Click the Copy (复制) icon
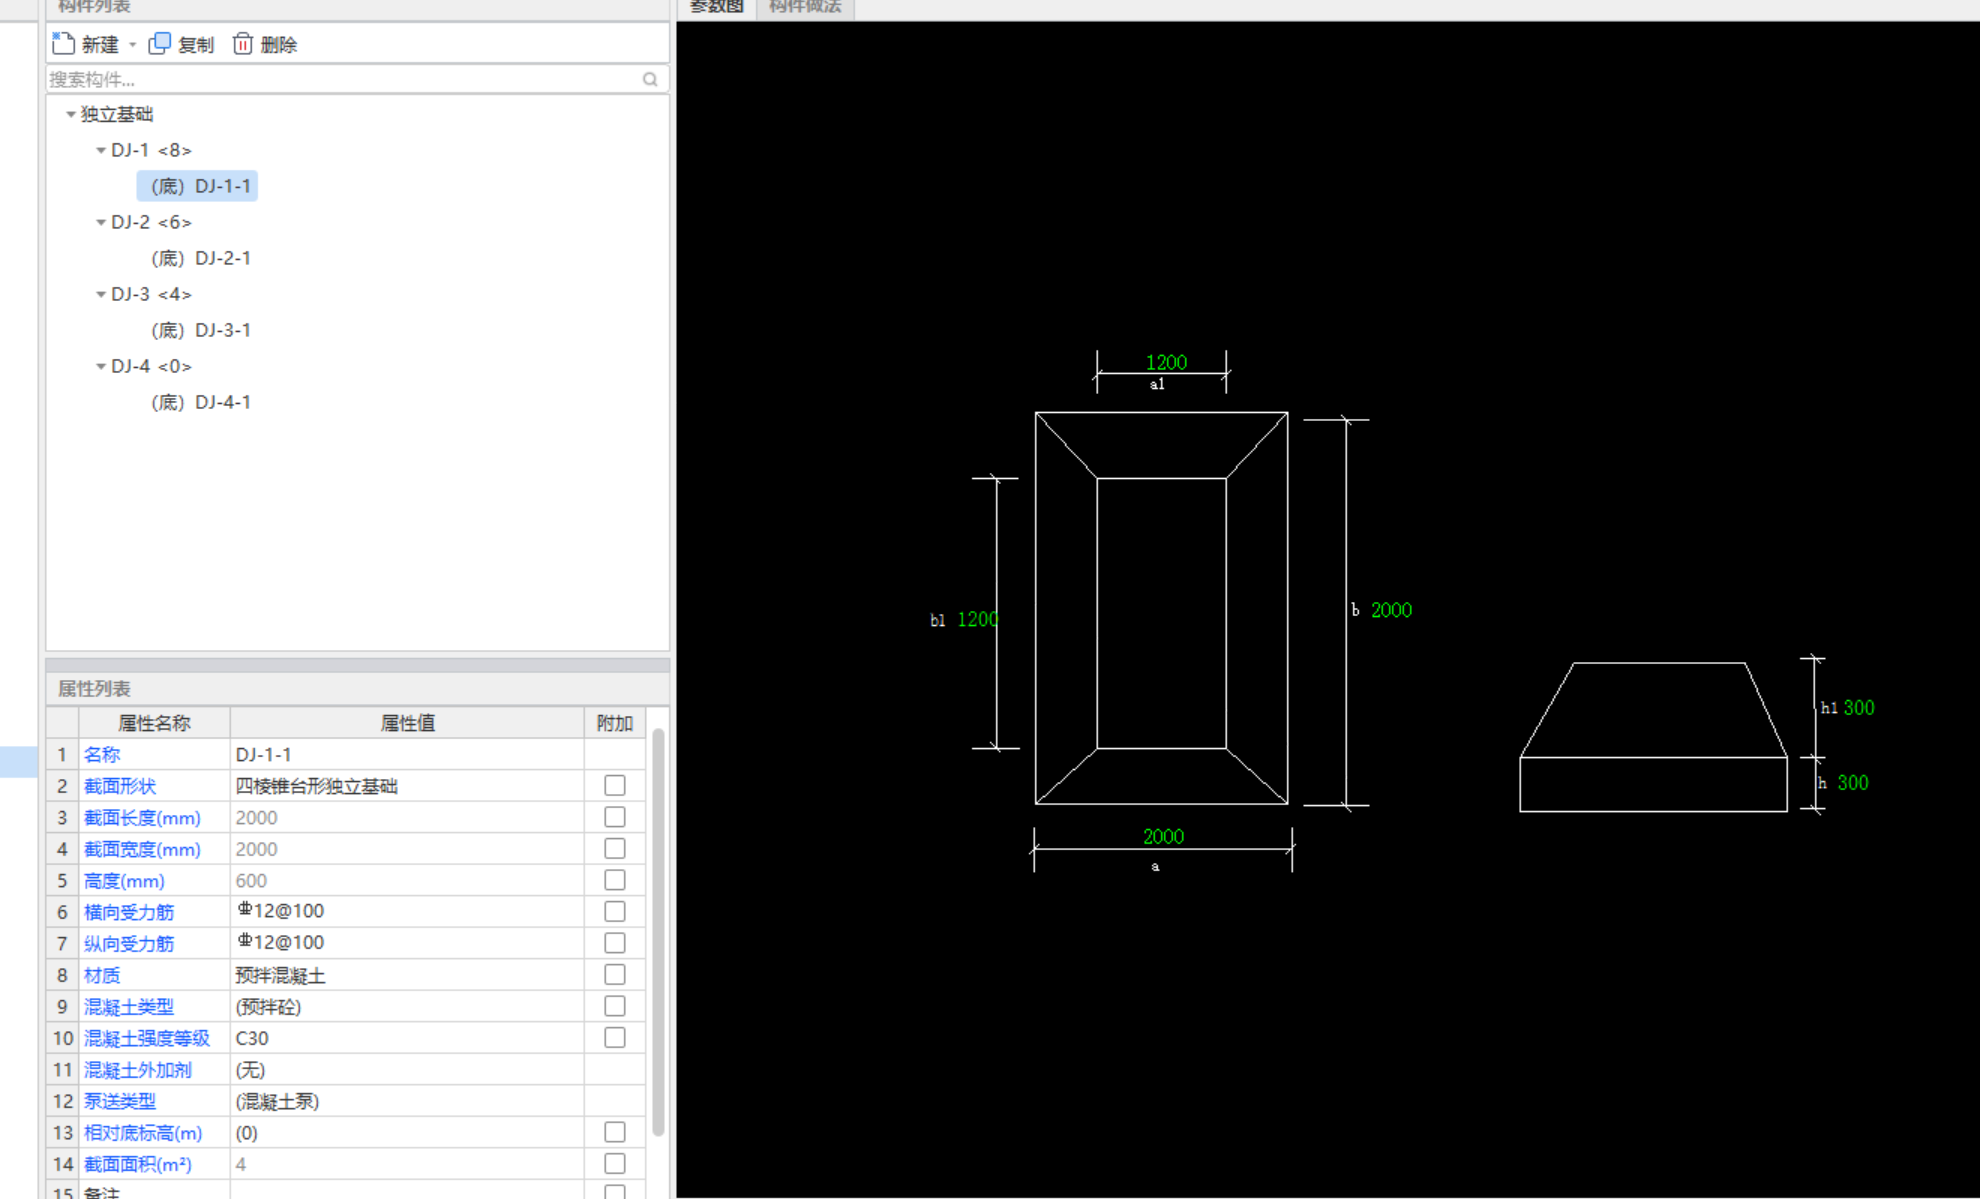 coord(159,44)
